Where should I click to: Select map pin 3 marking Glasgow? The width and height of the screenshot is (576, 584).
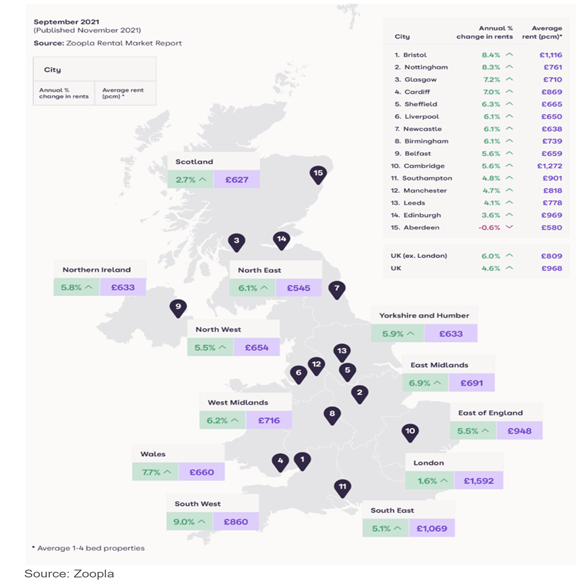pos(236,242)
